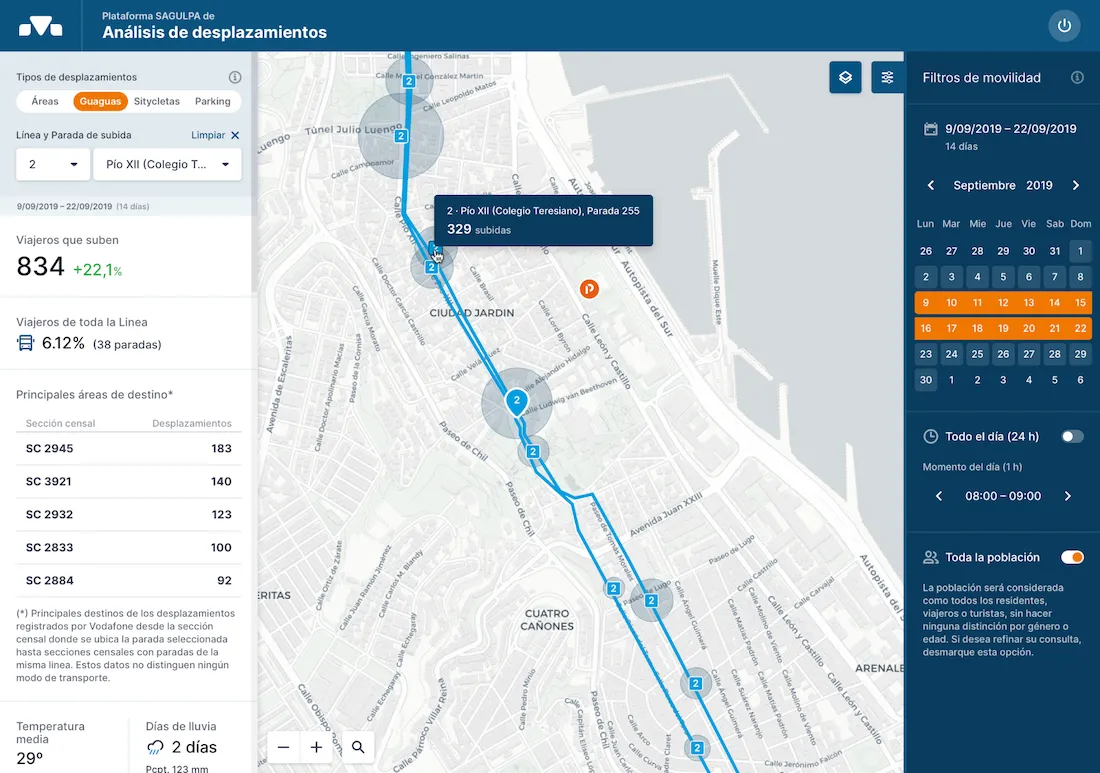Open the map search magnifier icon
This screenshot has height=773, width=1100.
click(357, 747)
